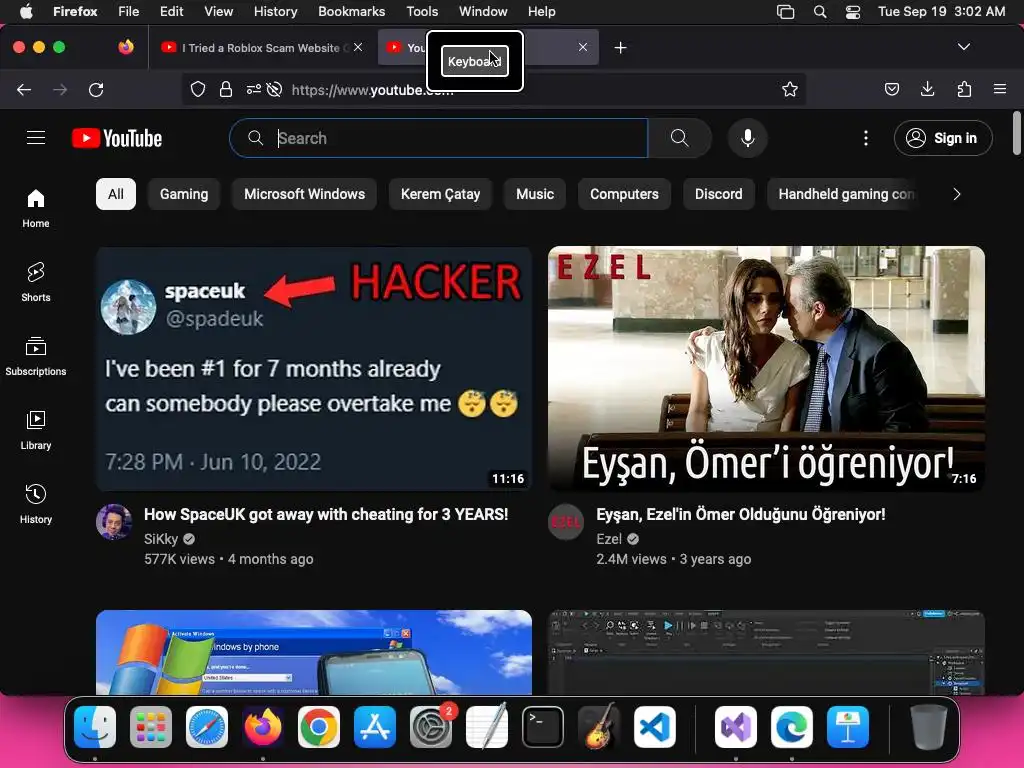Open the tracking protection shield panel
Screen dimensions: 1024x768
coord(198,89)
